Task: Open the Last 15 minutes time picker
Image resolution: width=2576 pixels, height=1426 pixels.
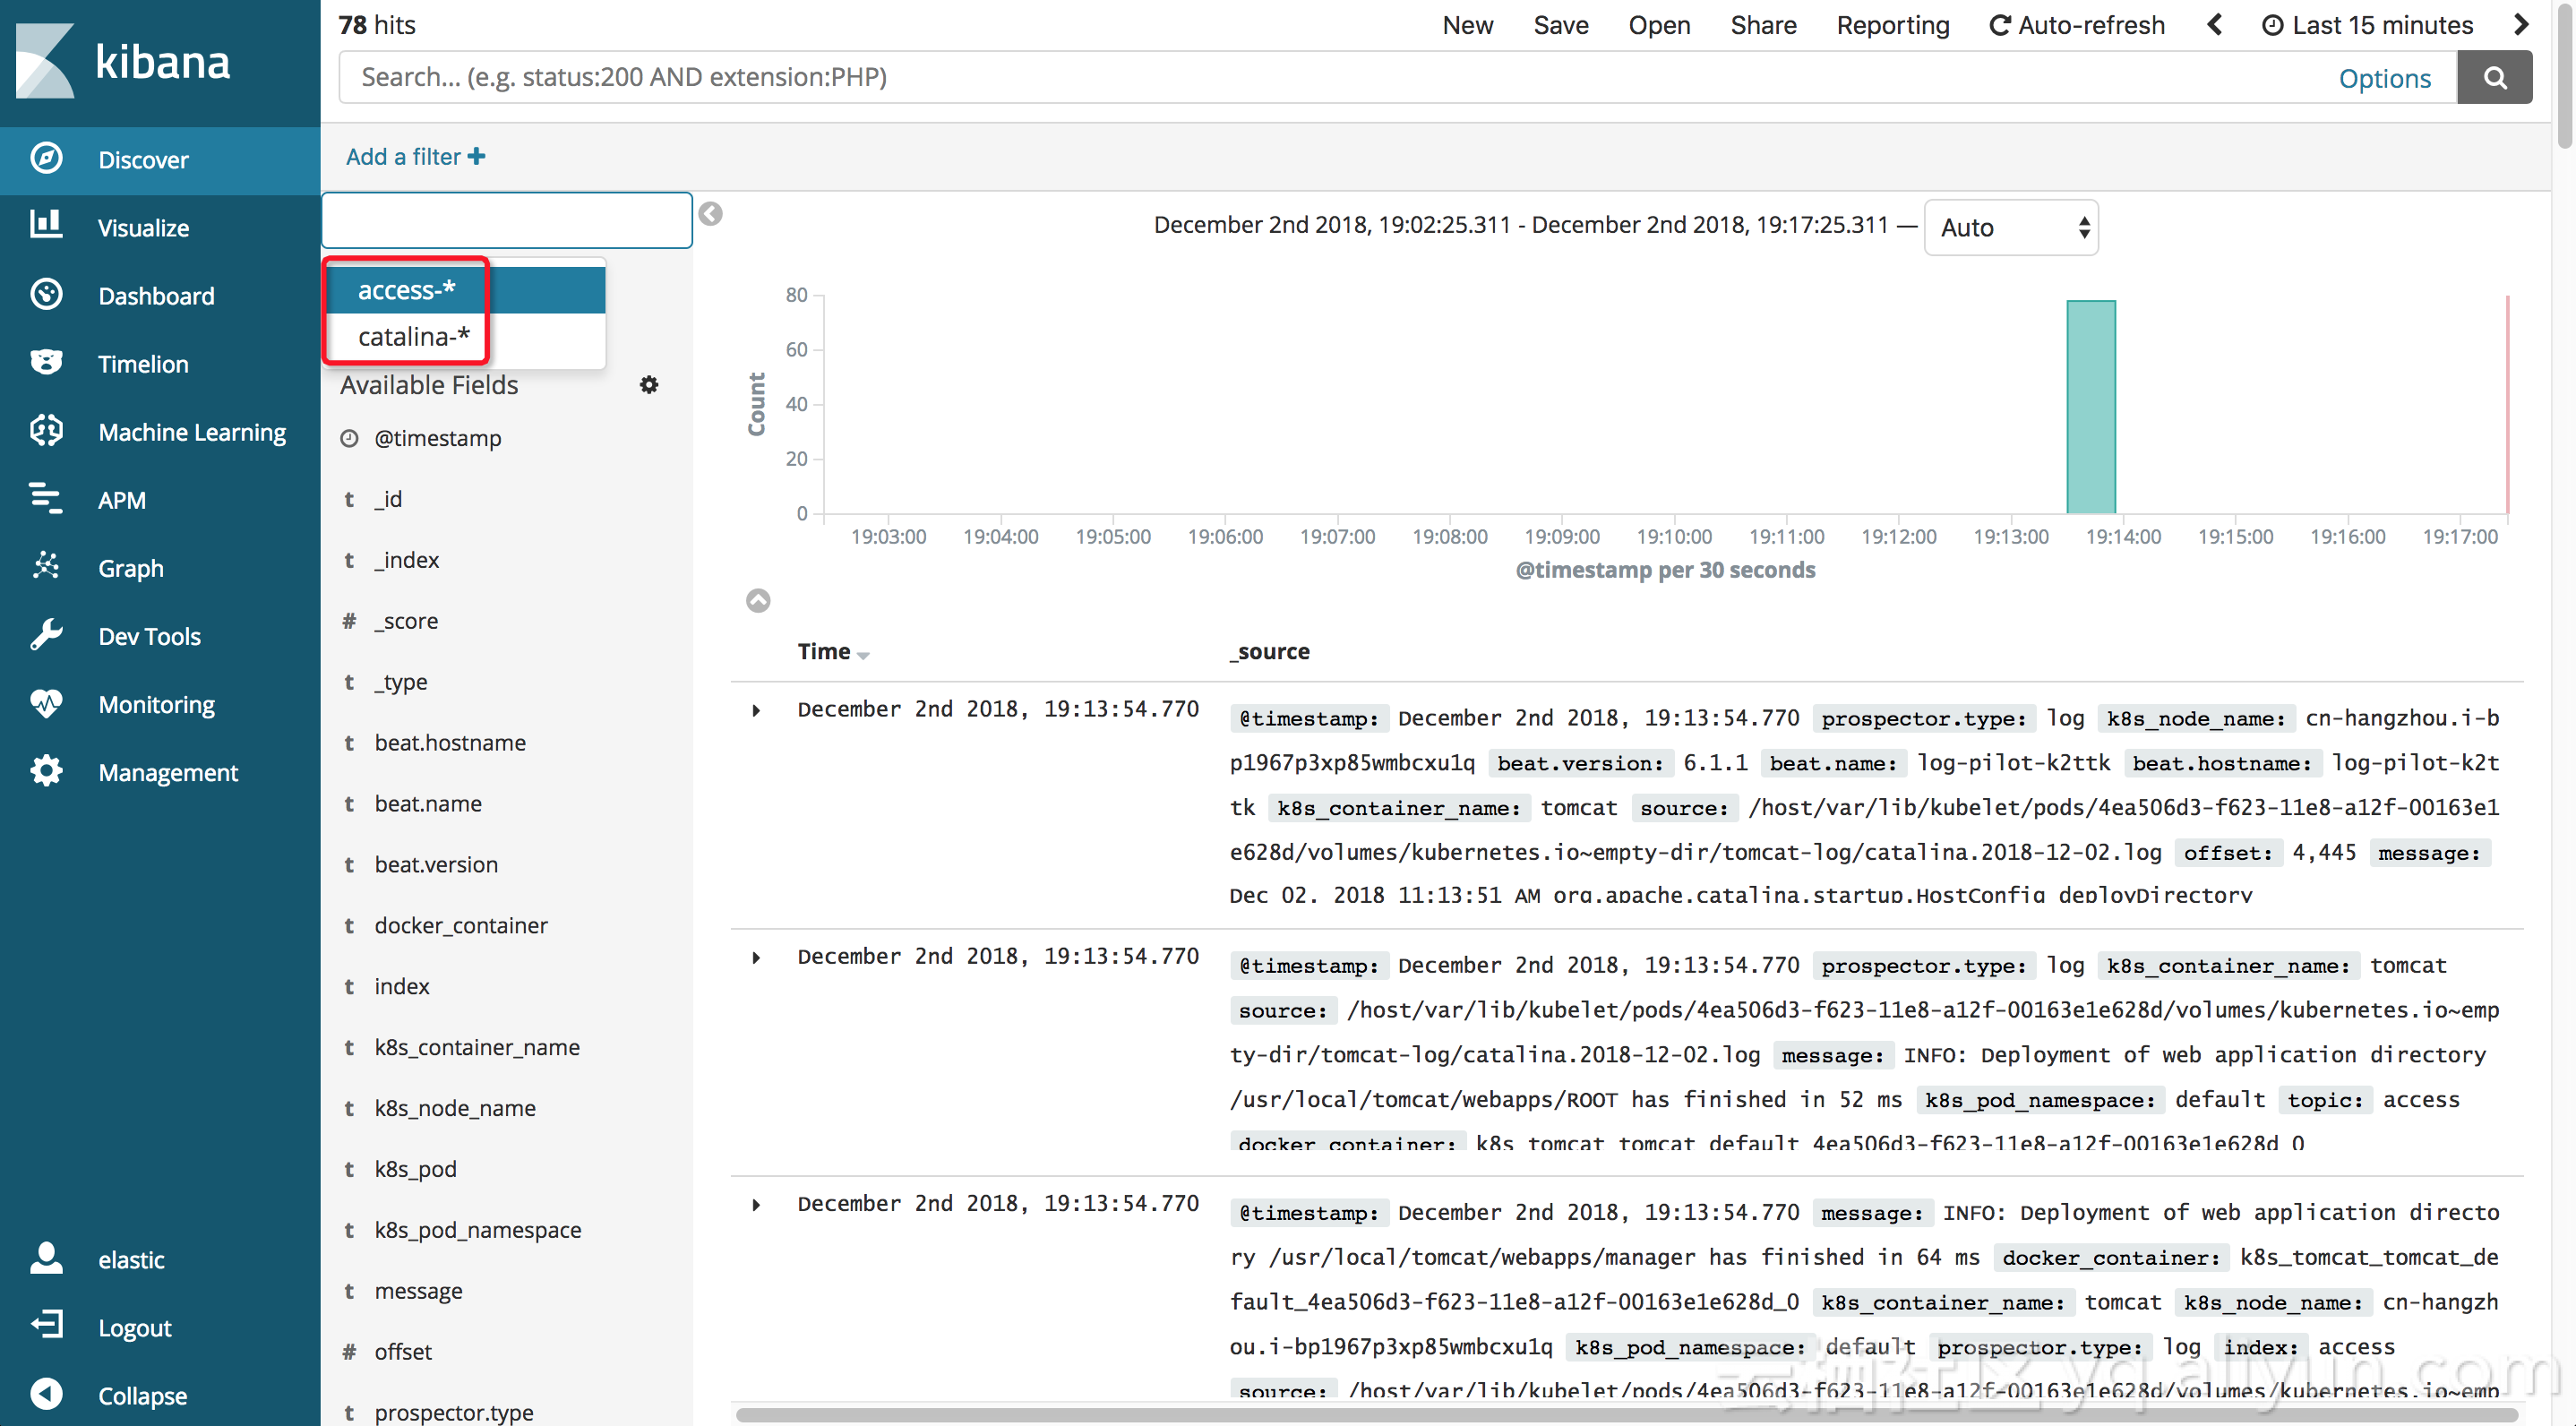Action: click(2367, 25)
